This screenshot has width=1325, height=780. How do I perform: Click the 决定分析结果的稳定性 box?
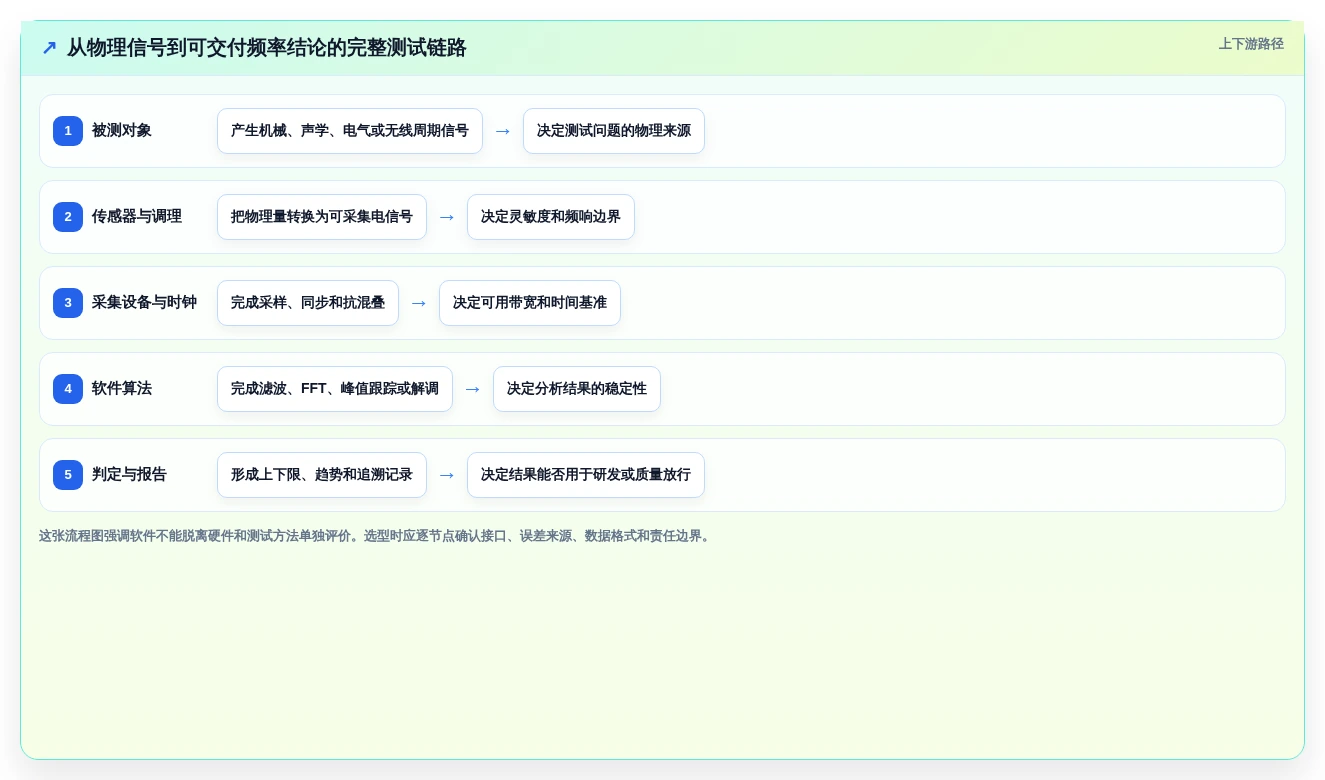577,389
